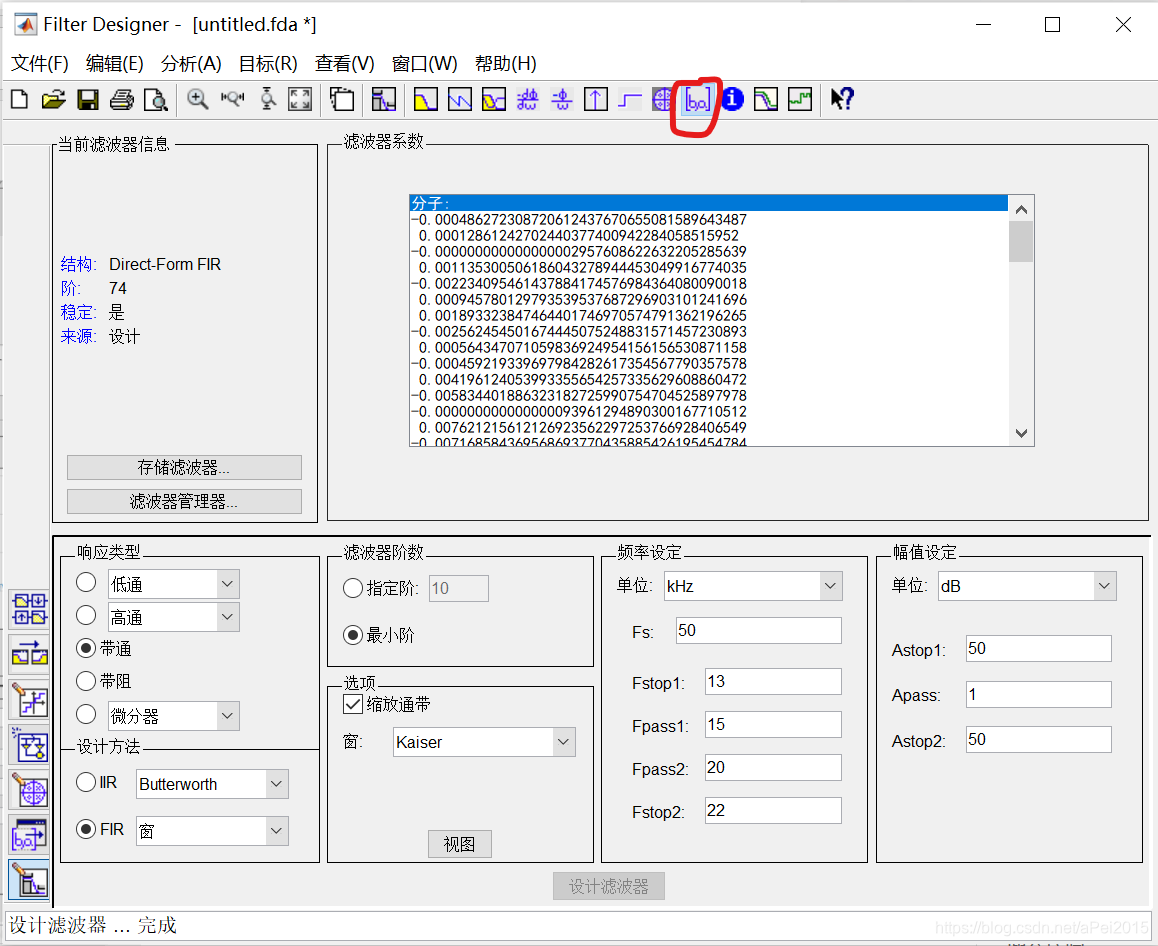1158x946 pixels.
Task: Expand the 低通 type dropdown
Action: point(227,584)
